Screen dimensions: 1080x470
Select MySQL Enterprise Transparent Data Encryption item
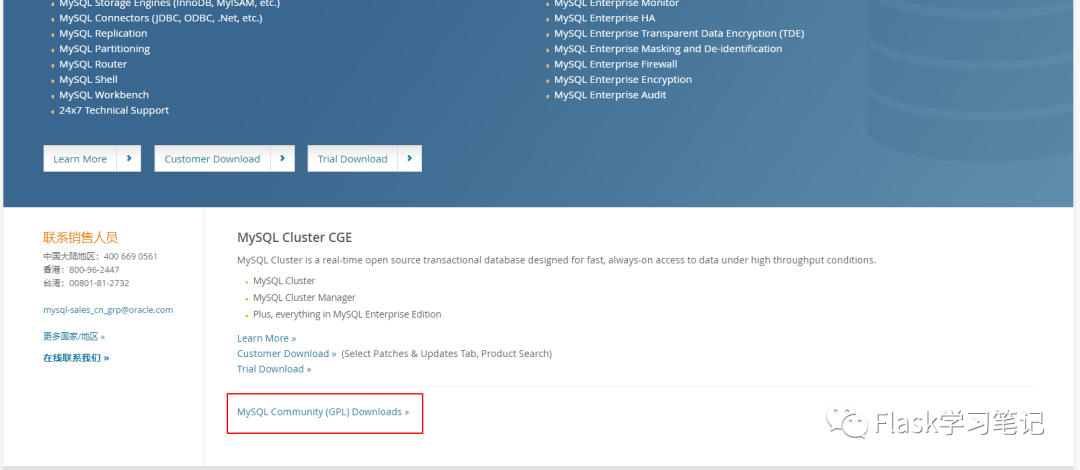679,33
